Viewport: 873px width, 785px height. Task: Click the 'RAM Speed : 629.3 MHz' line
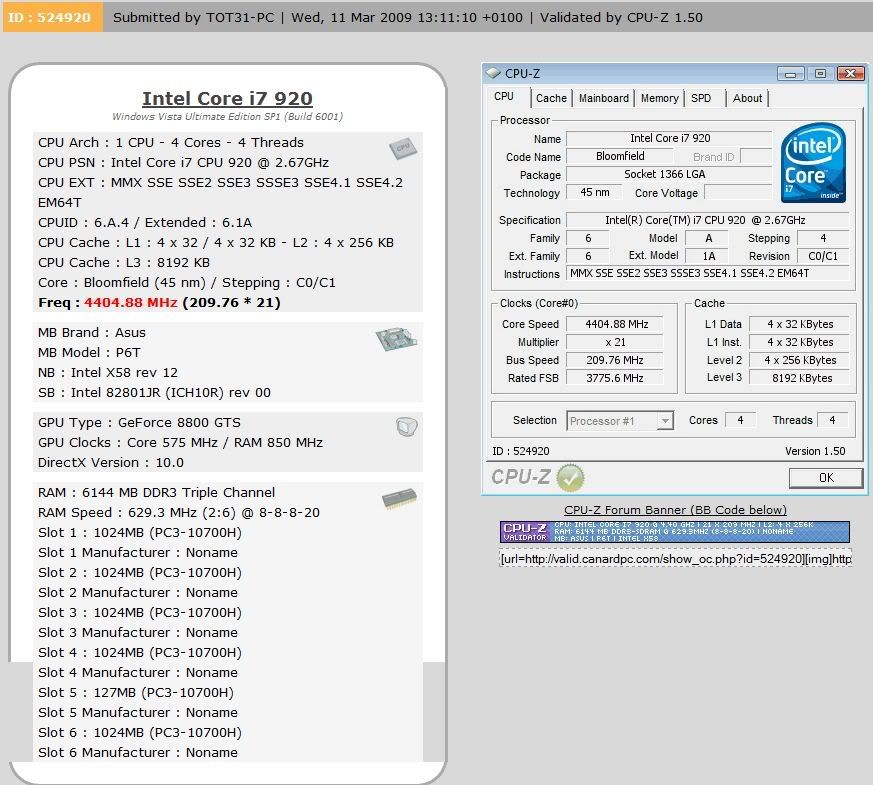pos(179,513)
